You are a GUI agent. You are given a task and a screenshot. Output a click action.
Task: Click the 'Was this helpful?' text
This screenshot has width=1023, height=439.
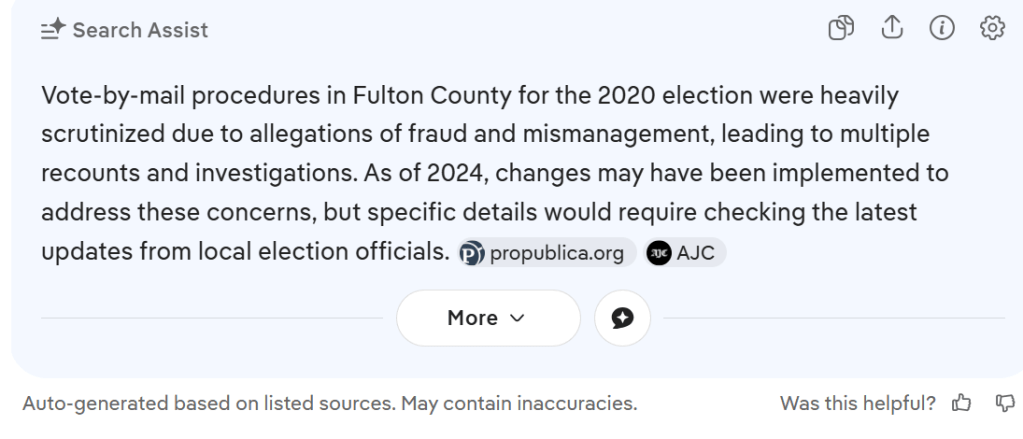(x=858, y=405)
